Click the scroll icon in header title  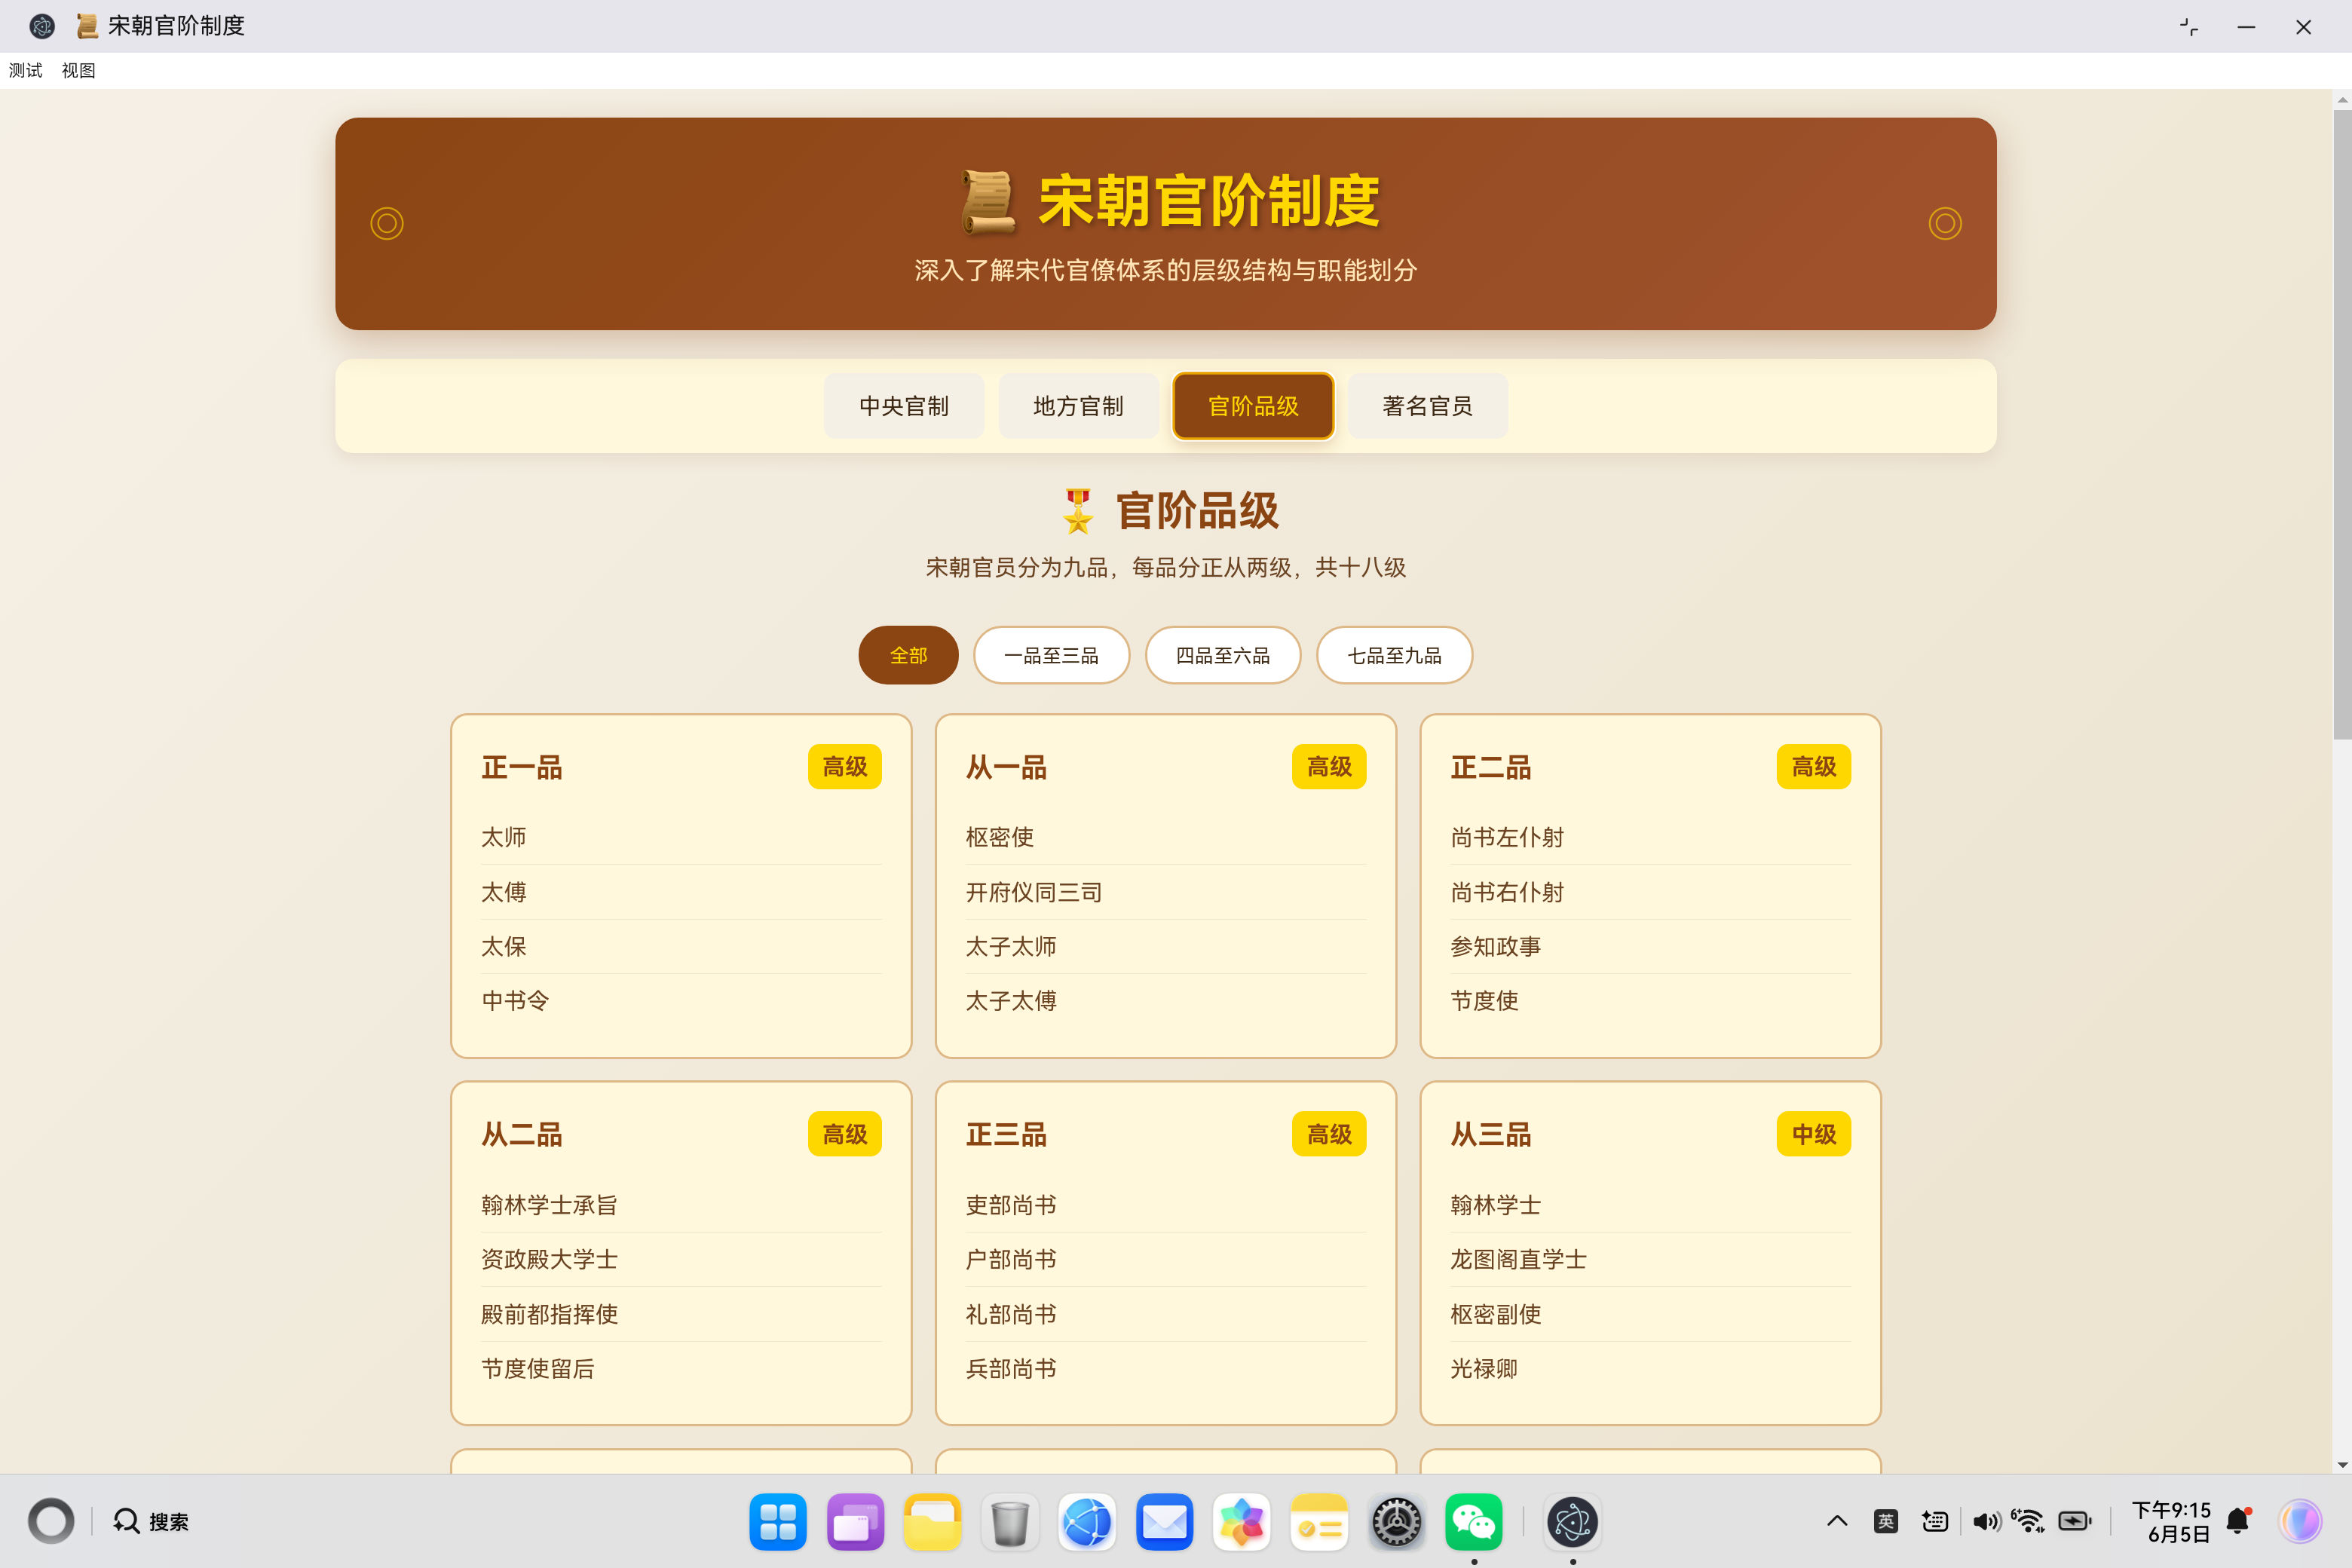pyautogui.click(x=988, y=202)
